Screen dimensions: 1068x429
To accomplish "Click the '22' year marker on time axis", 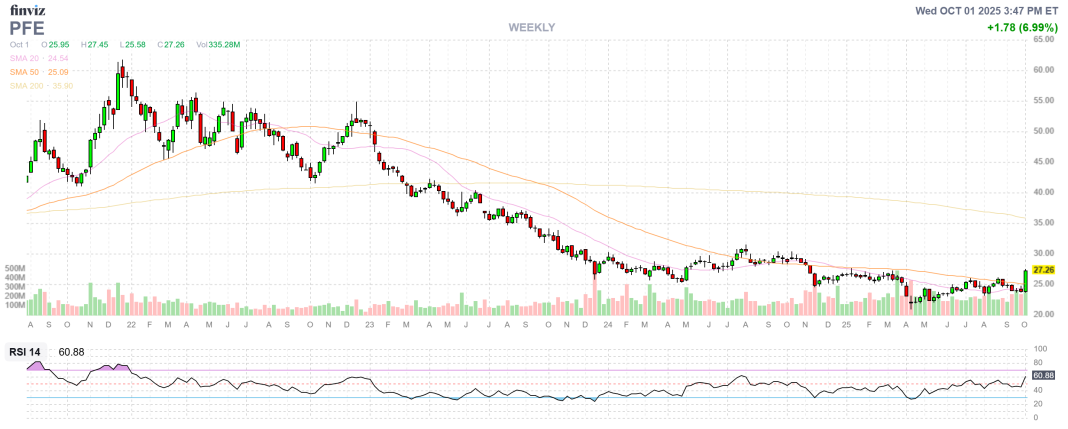I will pyautogui.click(x=130, y=325).
